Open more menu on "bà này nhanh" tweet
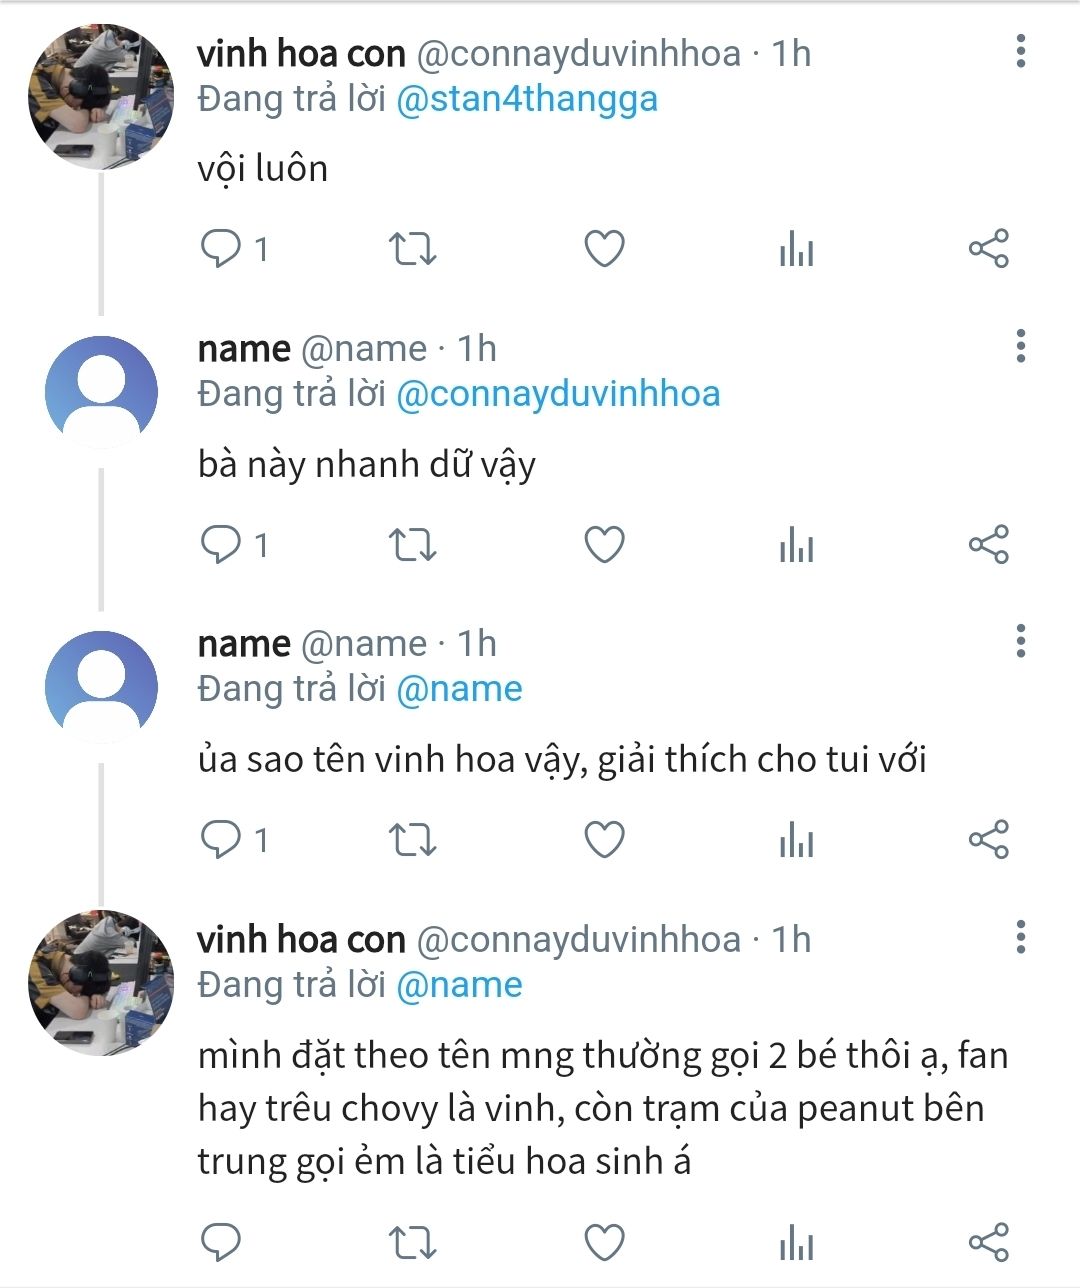 [1020, 345]
